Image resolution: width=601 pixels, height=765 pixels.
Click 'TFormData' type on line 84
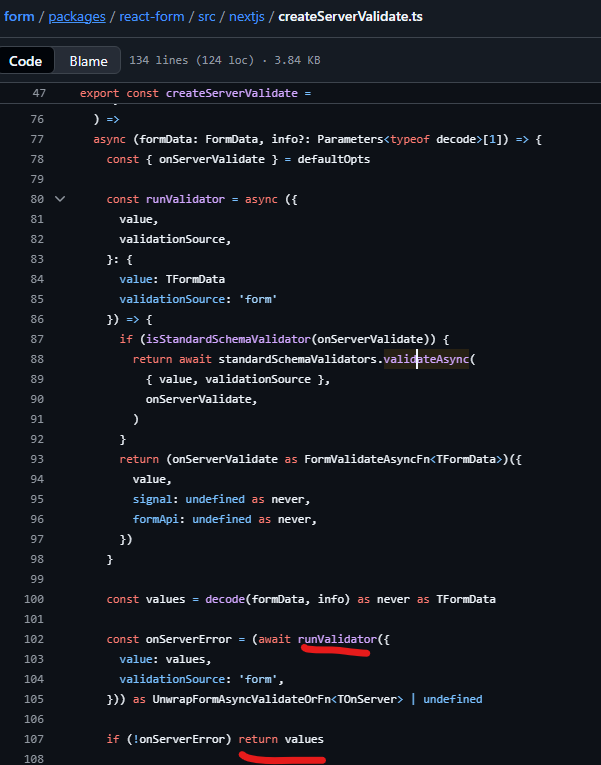(x=195, y=279)
